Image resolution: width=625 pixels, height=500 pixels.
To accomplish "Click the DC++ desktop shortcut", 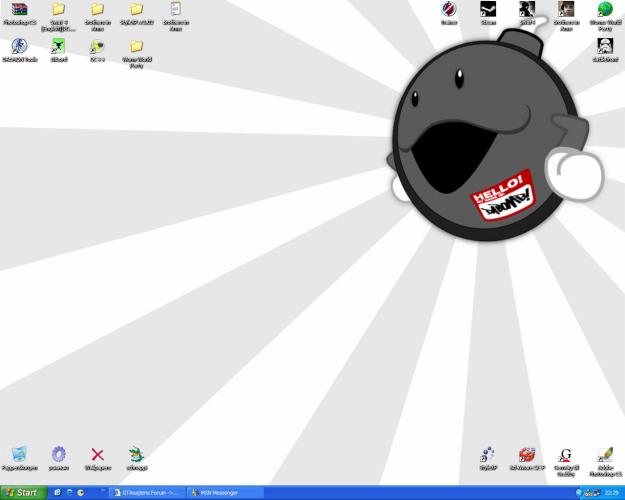I will point(97,47).
